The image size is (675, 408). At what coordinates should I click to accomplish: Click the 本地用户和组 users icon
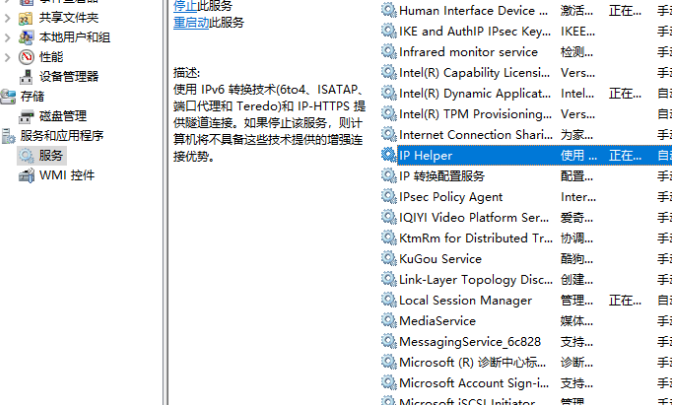coord(27,37)
